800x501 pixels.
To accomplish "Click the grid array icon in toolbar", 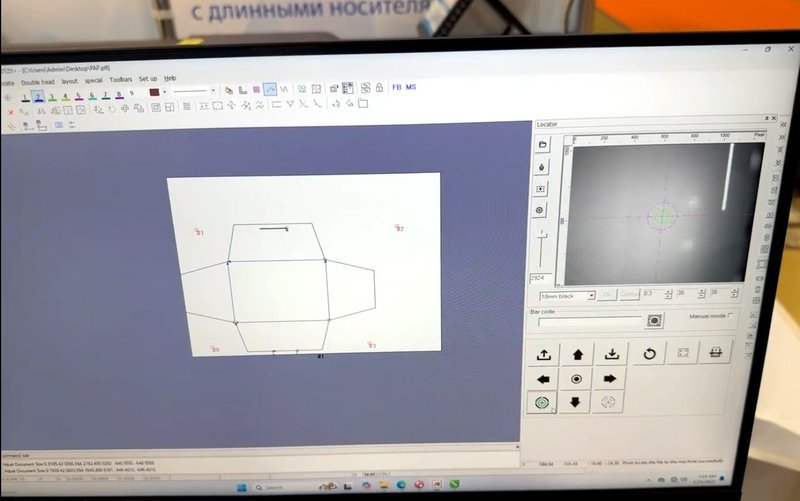I will (187, 107).
